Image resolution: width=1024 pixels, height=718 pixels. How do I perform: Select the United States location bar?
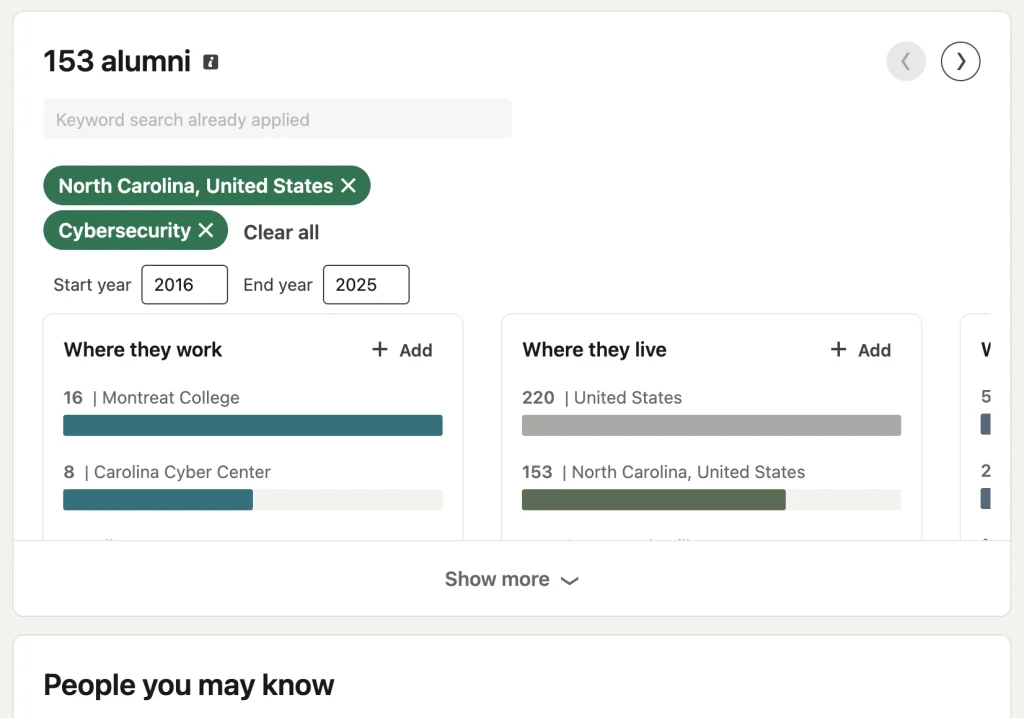point(711,425)
